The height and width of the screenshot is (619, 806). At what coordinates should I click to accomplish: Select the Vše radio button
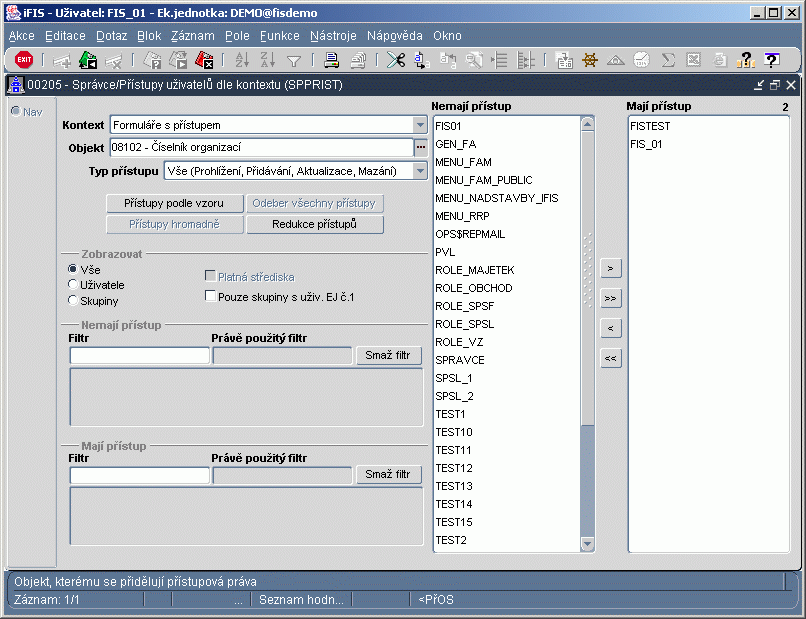point(73,269)
